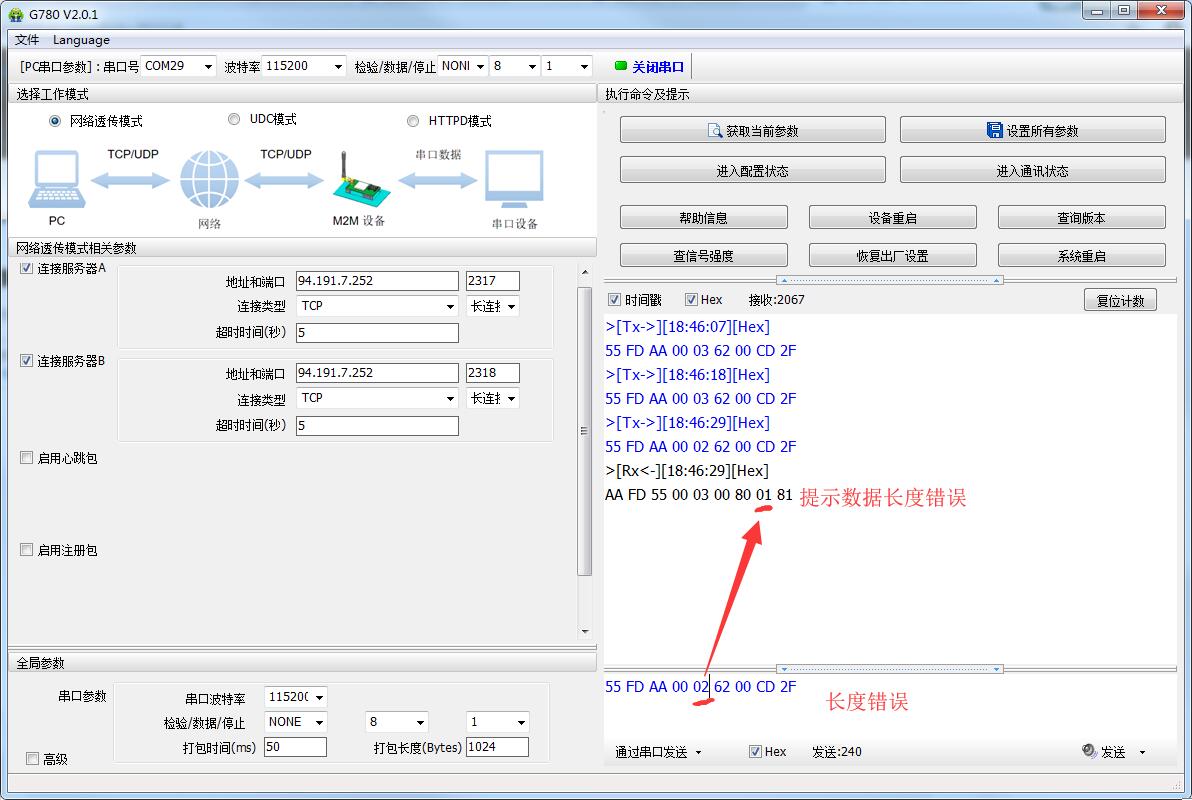Click the green serial port status indicator
The width and height of the screenshot is (1192, 800).
pos(621,66)
